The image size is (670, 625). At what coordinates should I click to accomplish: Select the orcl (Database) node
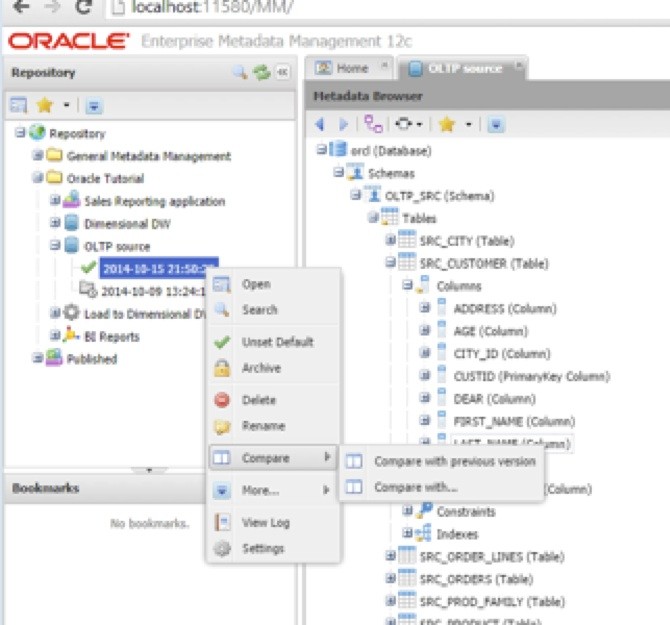(391, 151)
